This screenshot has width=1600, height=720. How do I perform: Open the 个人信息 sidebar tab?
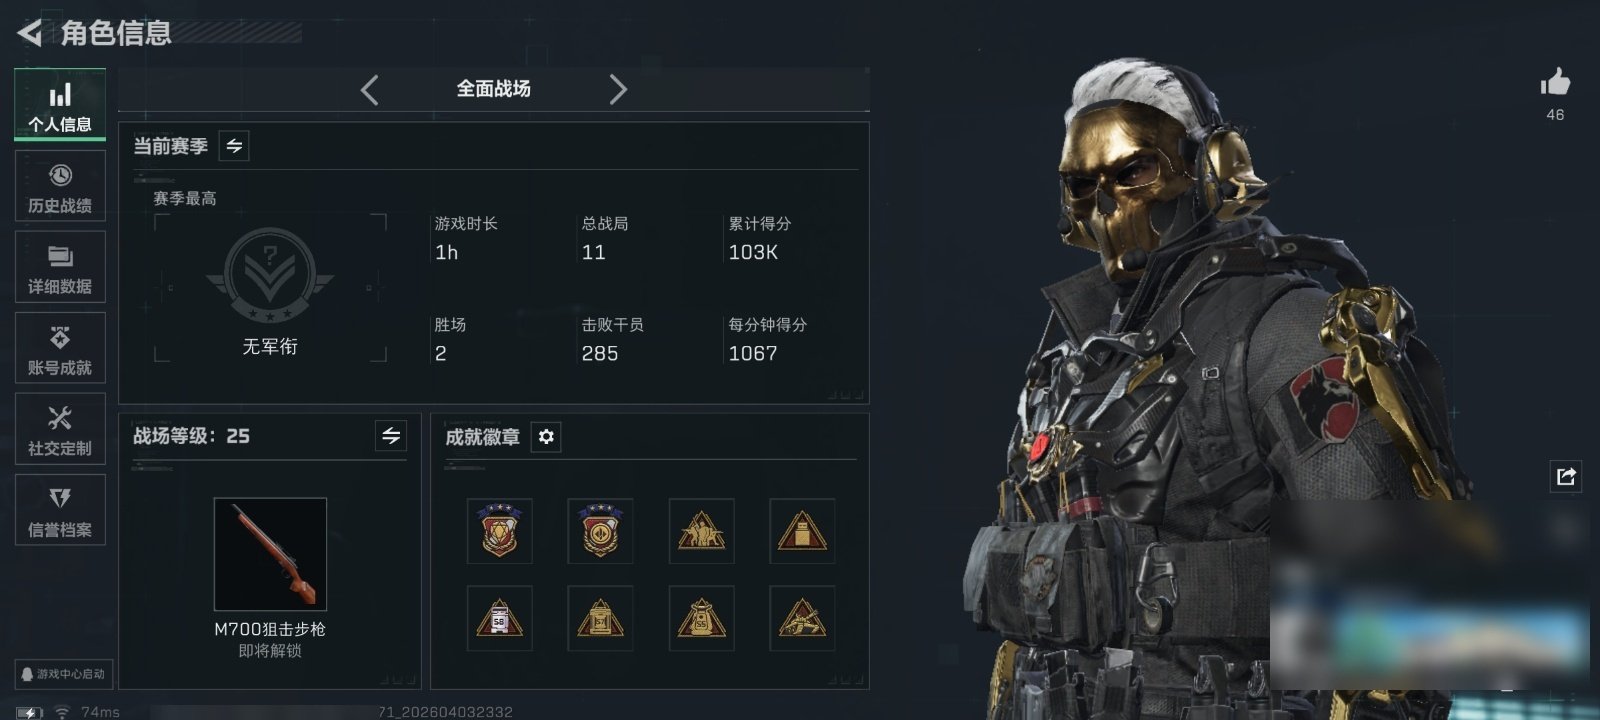[60, 105]
